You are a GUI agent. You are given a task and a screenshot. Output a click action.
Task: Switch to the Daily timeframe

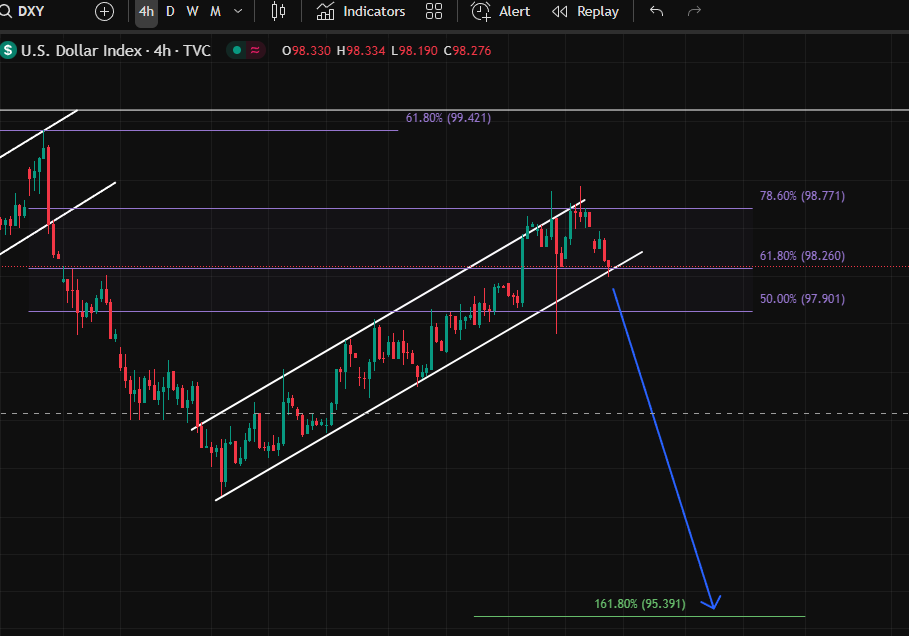pos(170,12)
